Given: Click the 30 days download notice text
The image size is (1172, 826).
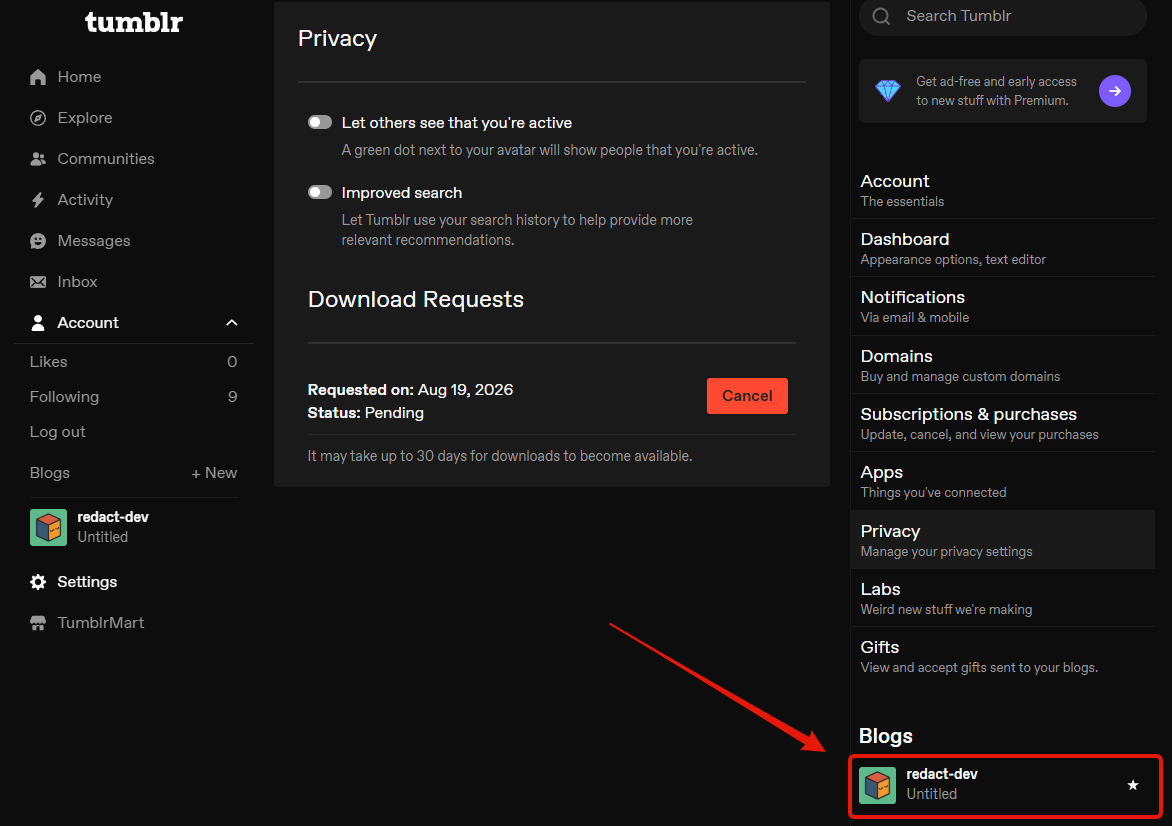Looking at the screenshot, I should (500, 456).
